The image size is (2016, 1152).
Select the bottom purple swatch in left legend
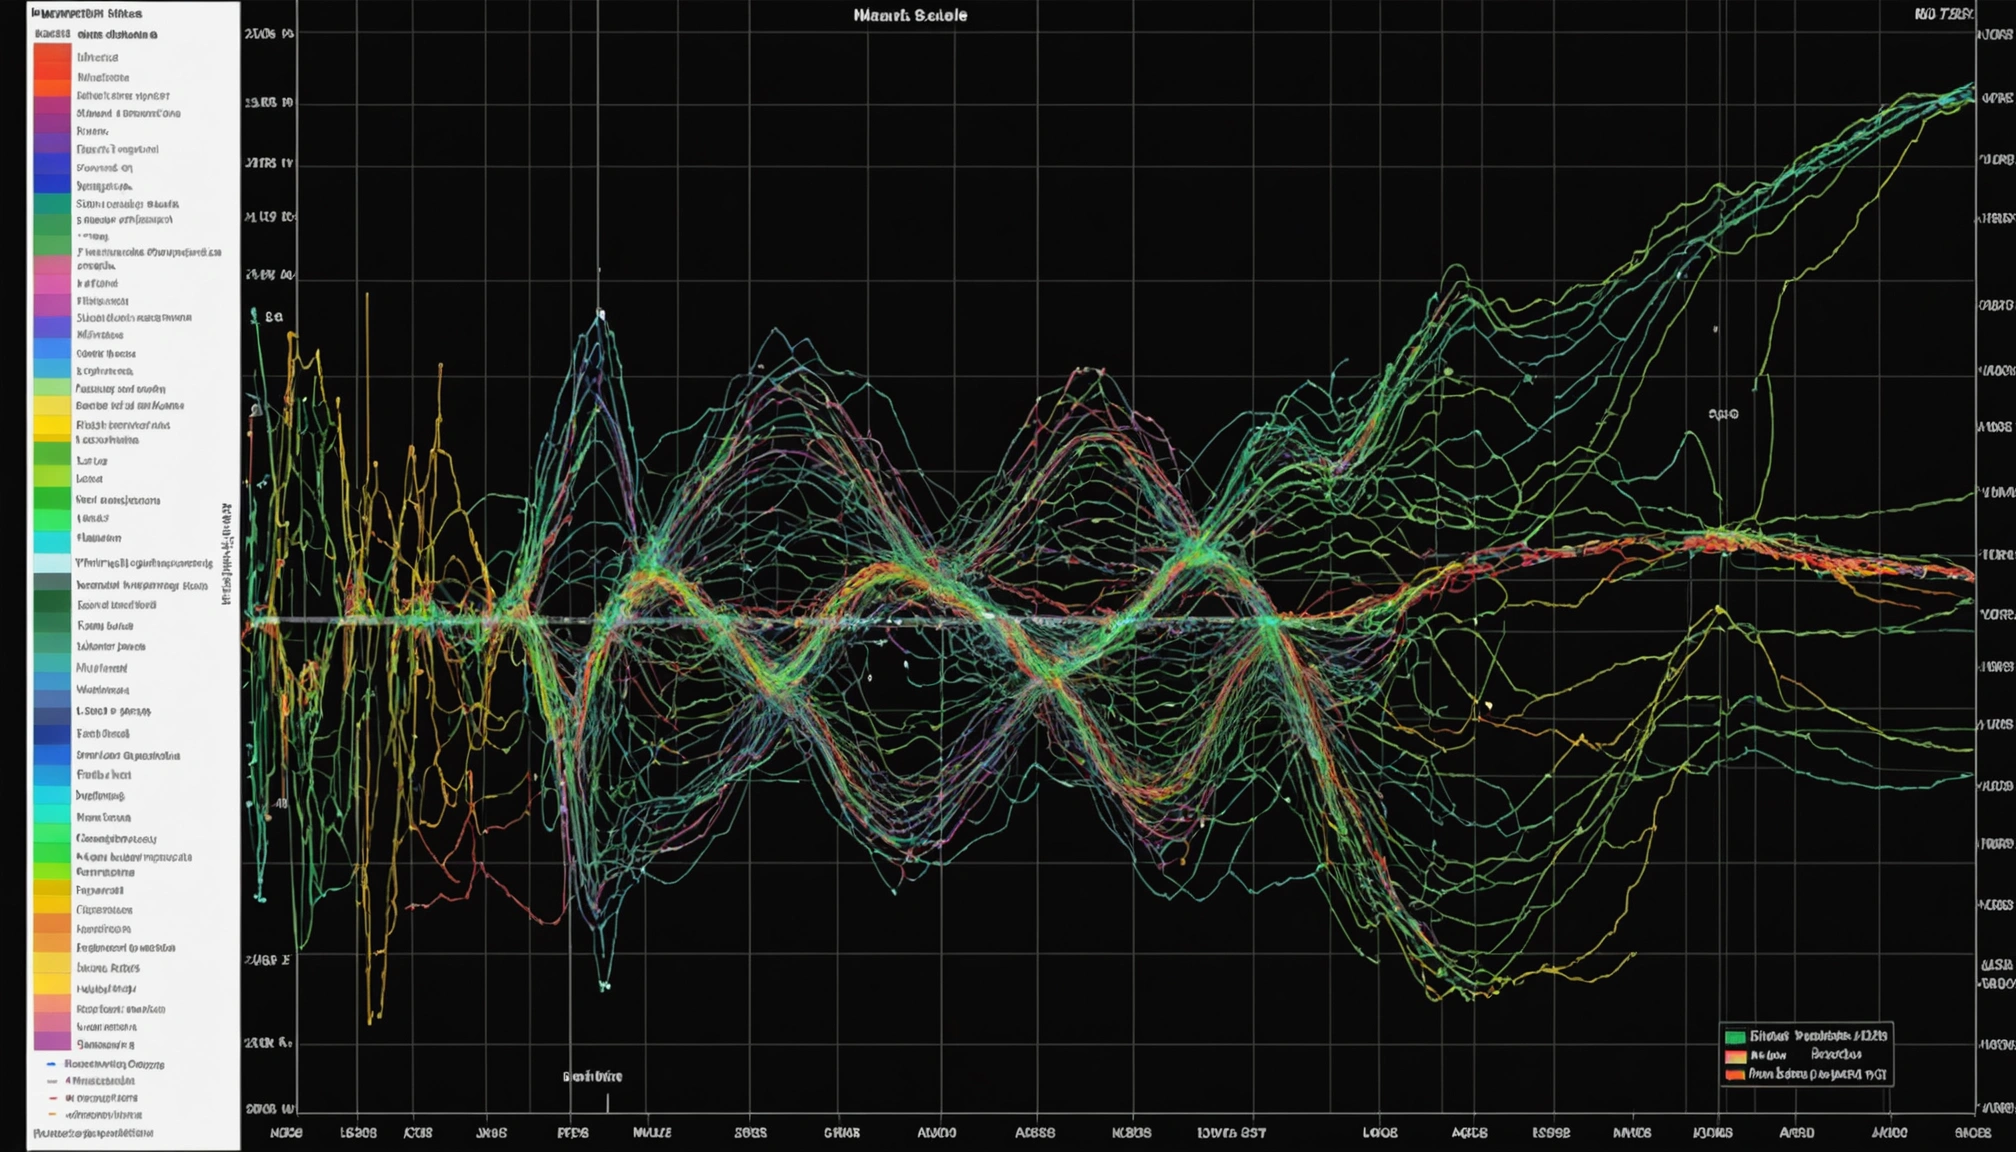pos(52,1042)
